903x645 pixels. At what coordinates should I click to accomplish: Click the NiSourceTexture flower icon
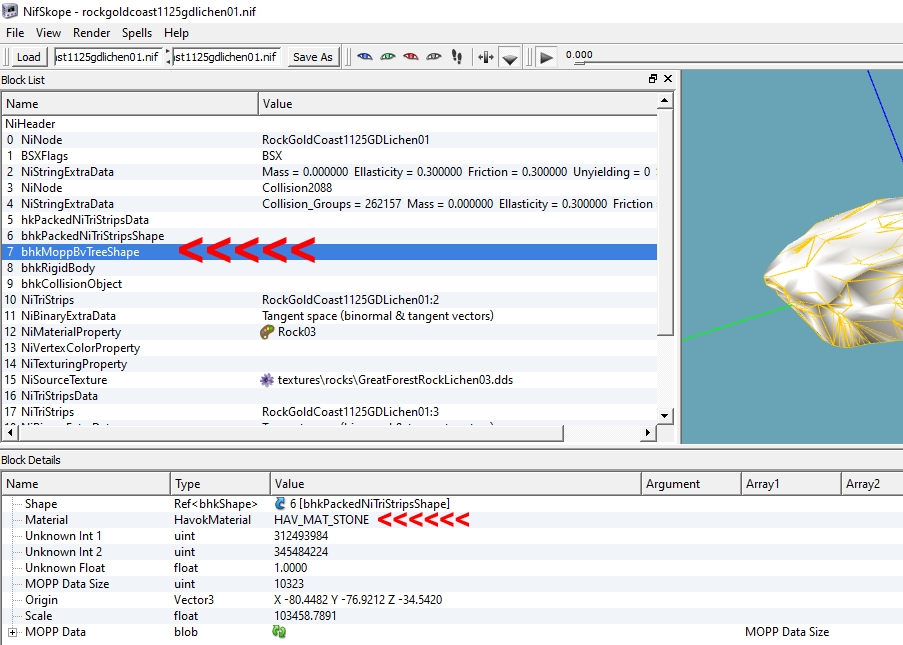coord(267,380)
